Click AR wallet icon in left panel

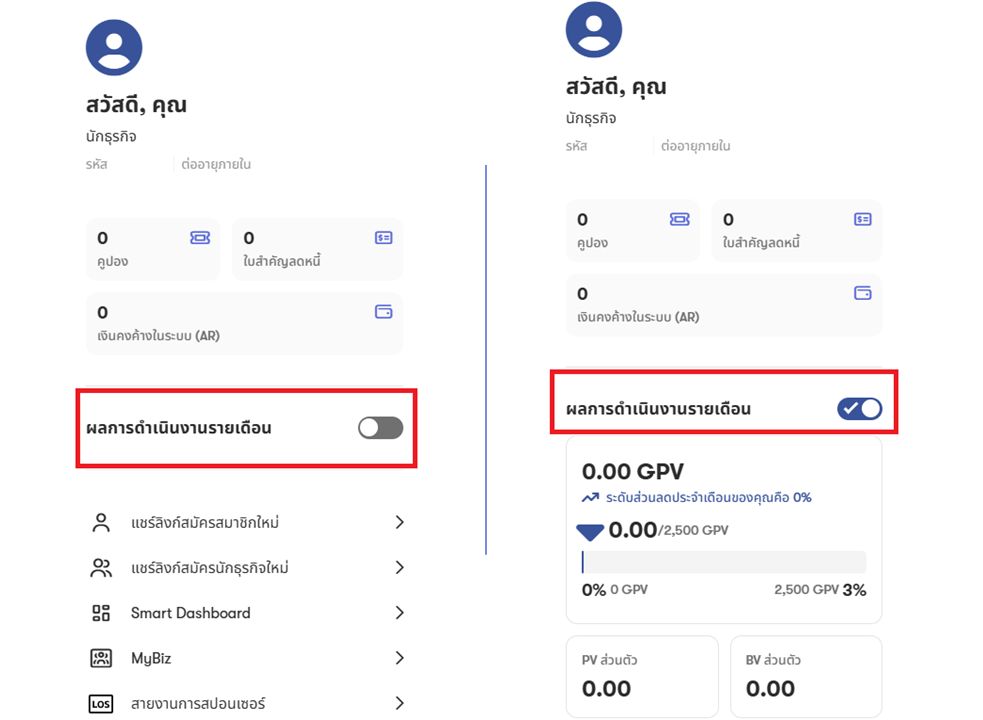click(384, 312)
